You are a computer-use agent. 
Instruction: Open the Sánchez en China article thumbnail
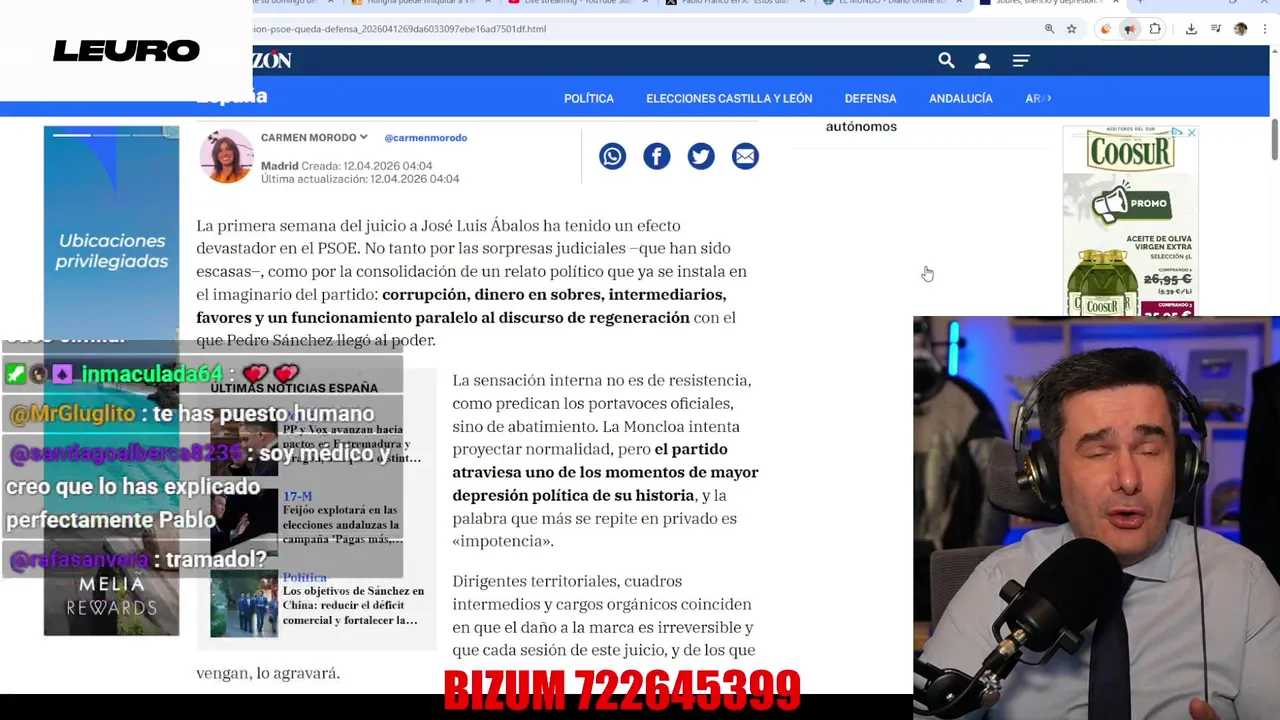pos(243,603)
